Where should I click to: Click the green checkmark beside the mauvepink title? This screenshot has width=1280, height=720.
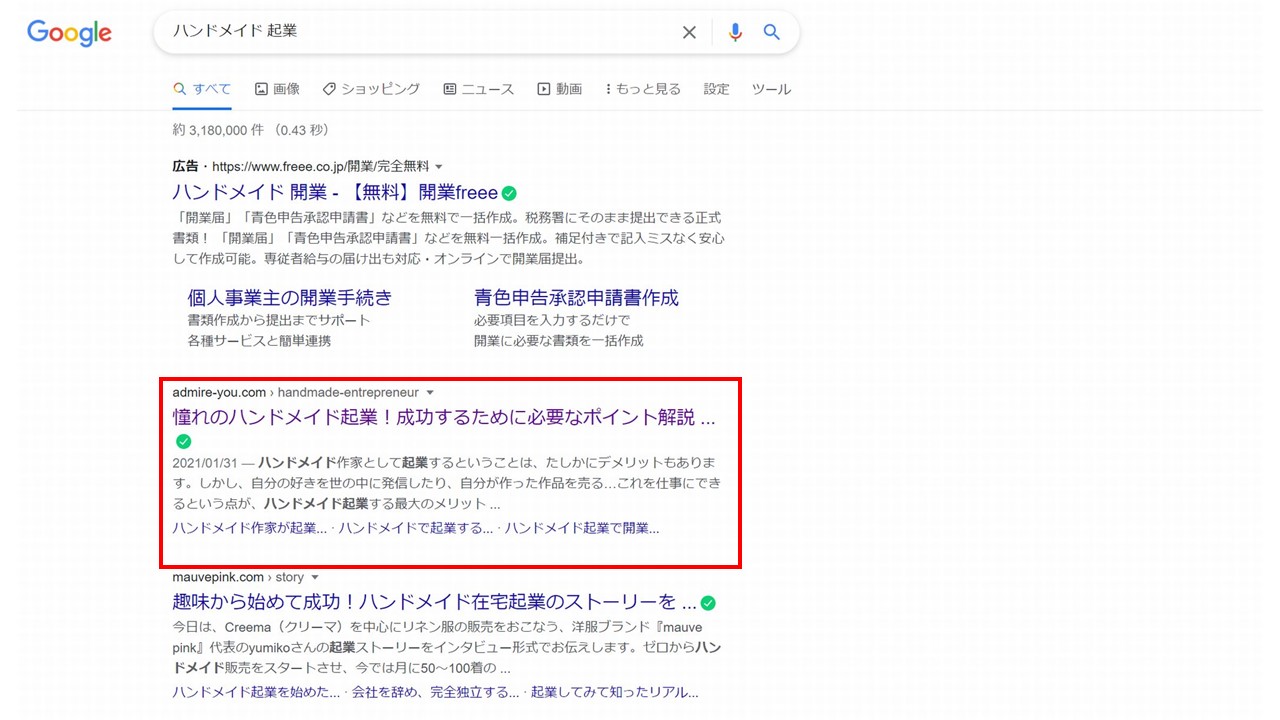(708, 603)
